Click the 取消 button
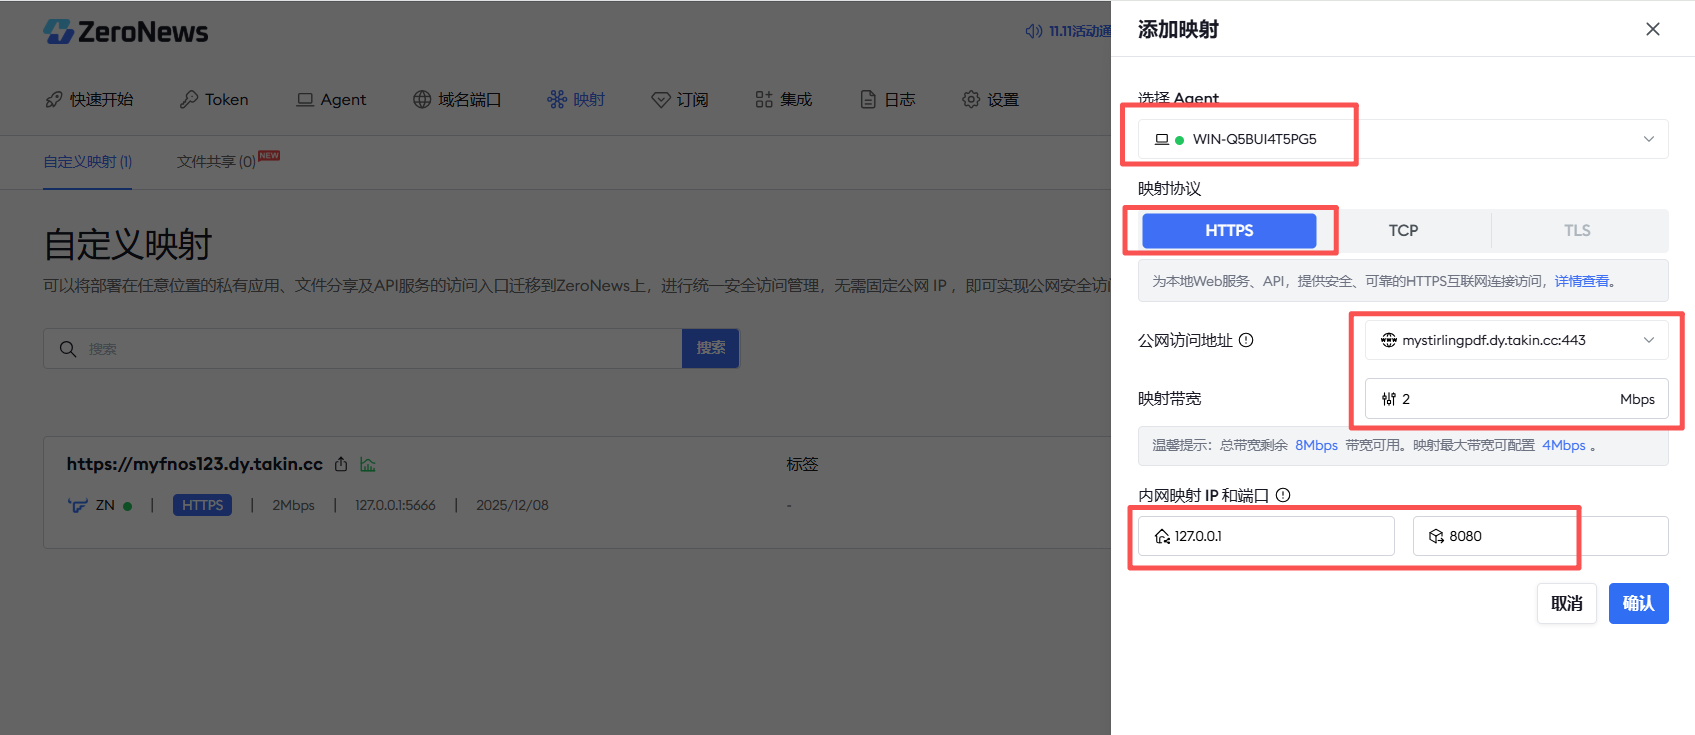1695x735 pixels. pos(1566,604)
